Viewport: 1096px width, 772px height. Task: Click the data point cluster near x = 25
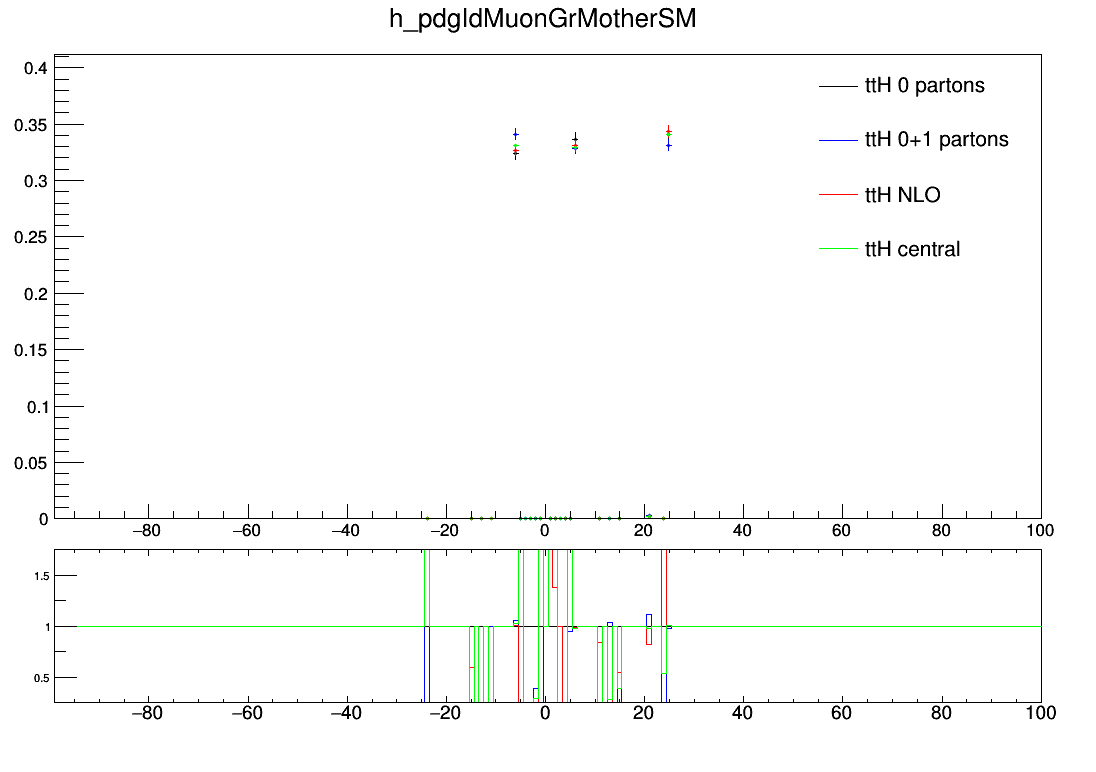pyautogui.click(x=669, y=137)
